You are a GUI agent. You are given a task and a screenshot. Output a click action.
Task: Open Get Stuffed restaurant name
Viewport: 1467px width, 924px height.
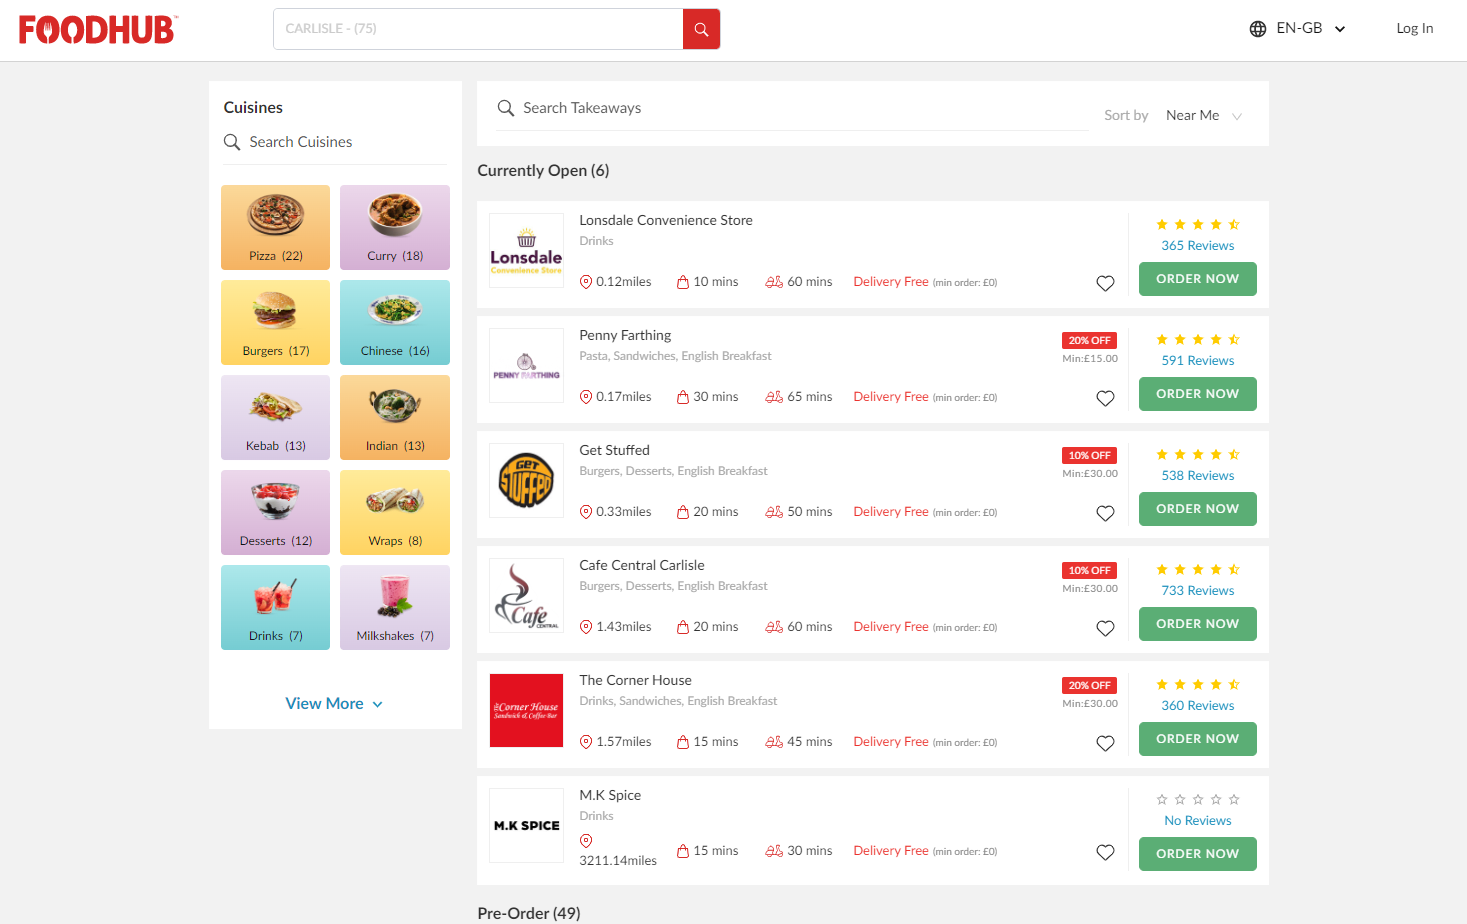pyautogui.click(x=614, y=451)
